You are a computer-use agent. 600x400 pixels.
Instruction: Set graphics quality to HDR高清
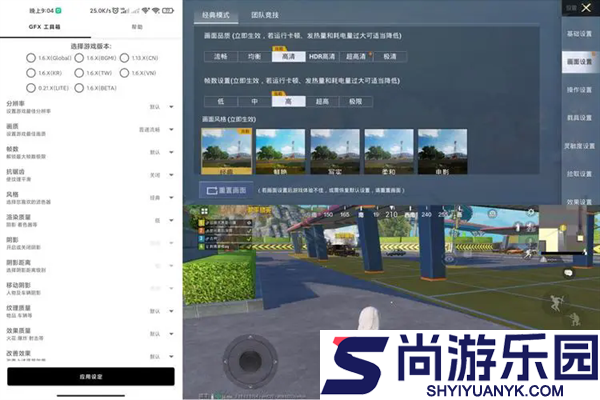322,56
